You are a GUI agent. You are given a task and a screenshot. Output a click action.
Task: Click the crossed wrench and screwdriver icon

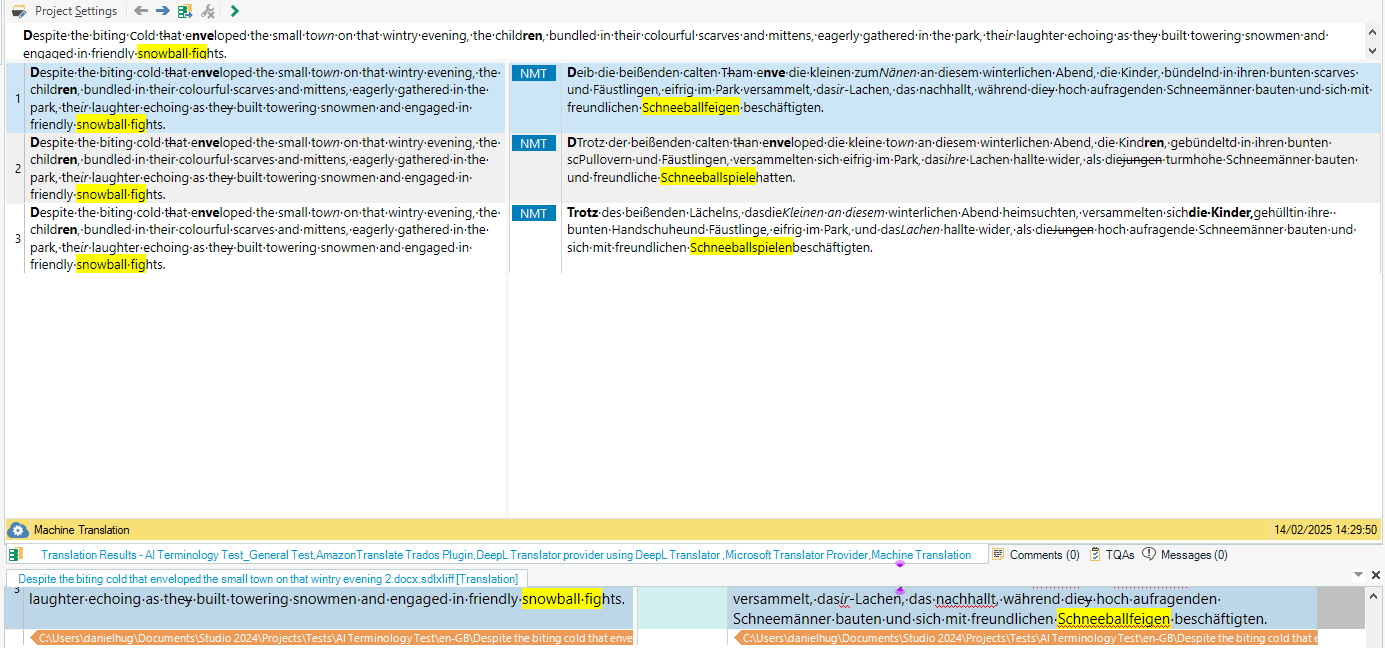tap(208, 11)
